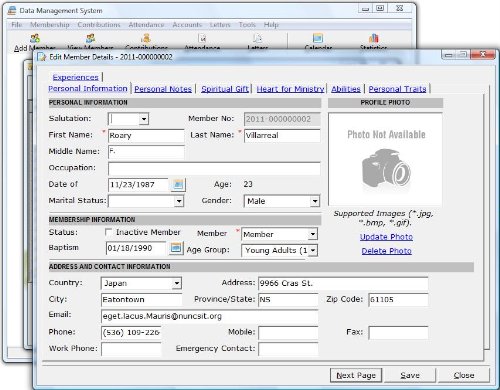
Task: Click the Province/State field containing NS
Action: click(x=288, y=300)
